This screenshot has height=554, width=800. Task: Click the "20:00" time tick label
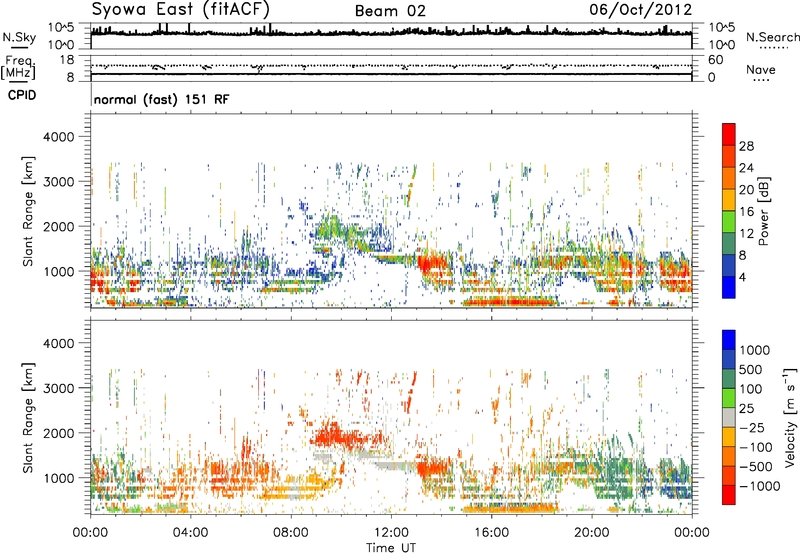pos(591,533)
